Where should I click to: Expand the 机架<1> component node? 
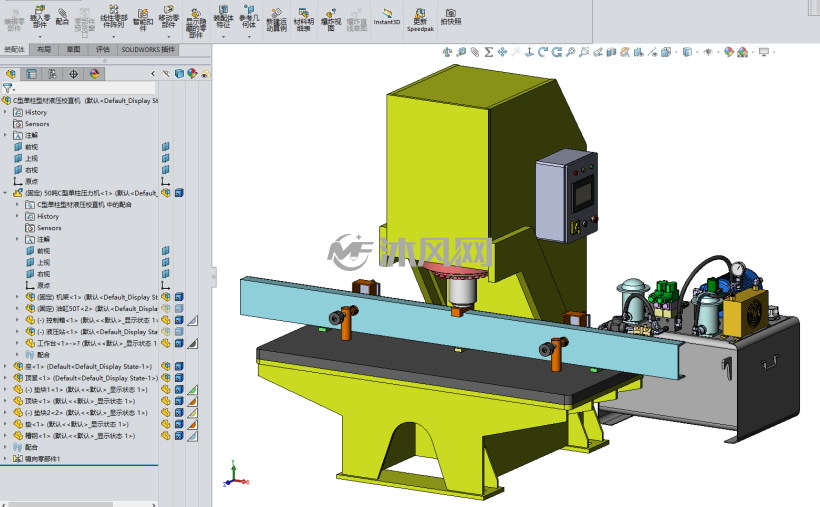17,297
